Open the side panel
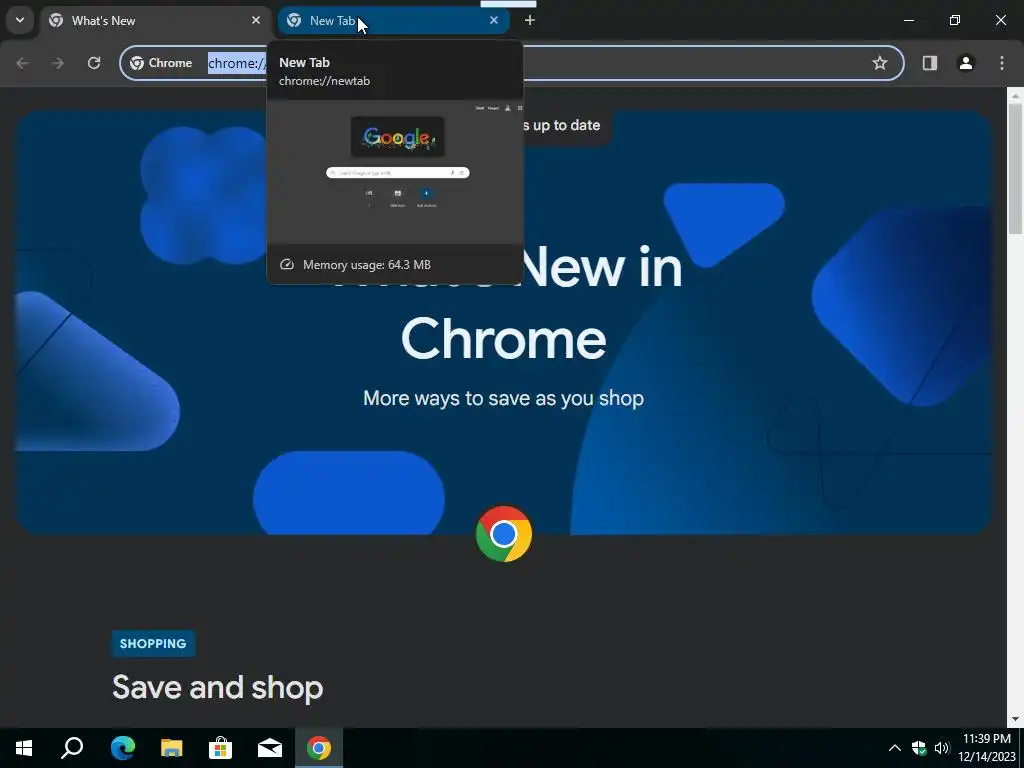 (x=930, y=63)
